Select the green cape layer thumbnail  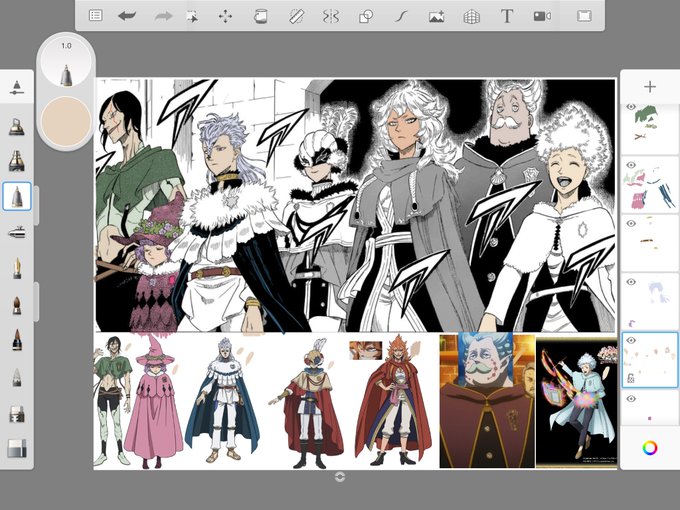point(650,129)
